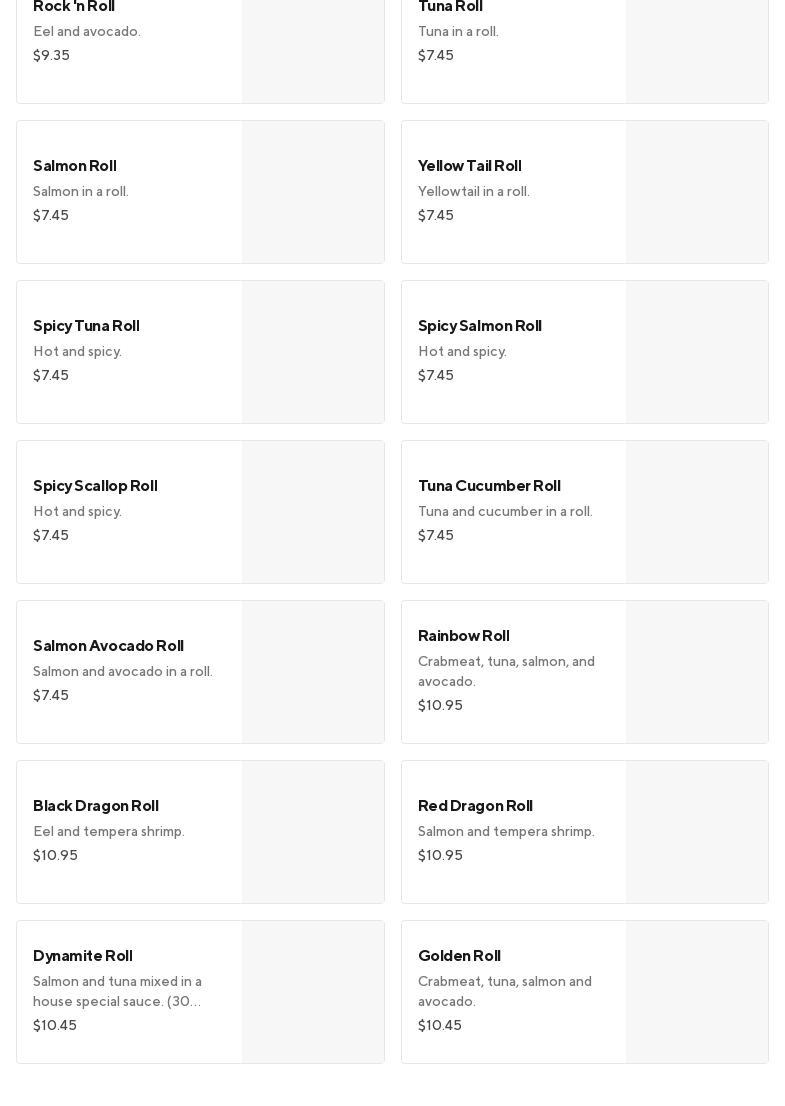Select the Black Dragon Roll title
Screen dimensions: 785x1106
pos(96,806)
